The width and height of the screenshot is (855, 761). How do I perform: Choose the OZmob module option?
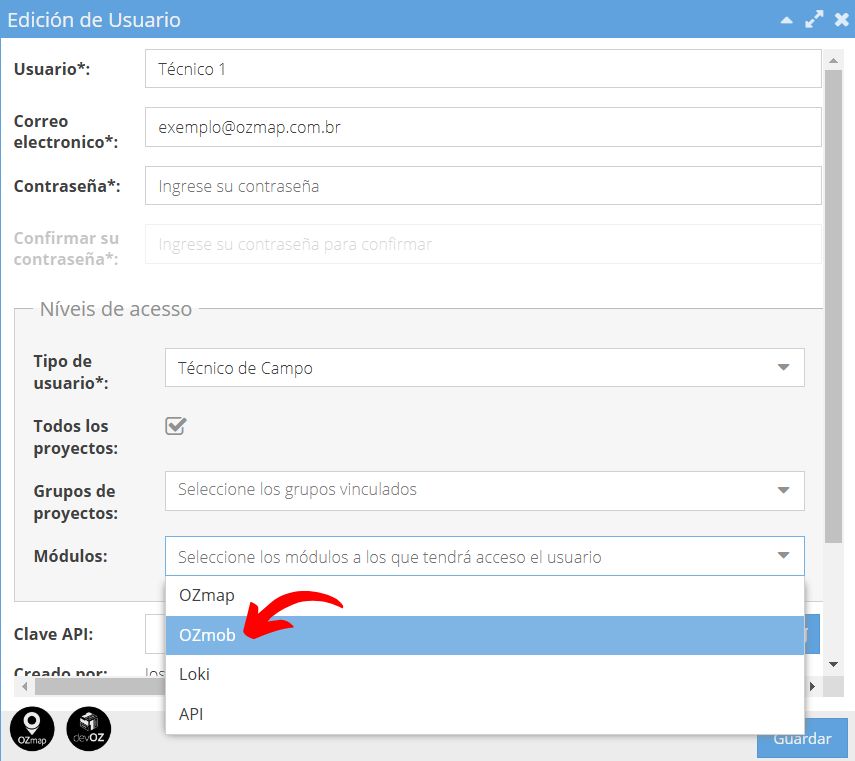click(485, 635)
